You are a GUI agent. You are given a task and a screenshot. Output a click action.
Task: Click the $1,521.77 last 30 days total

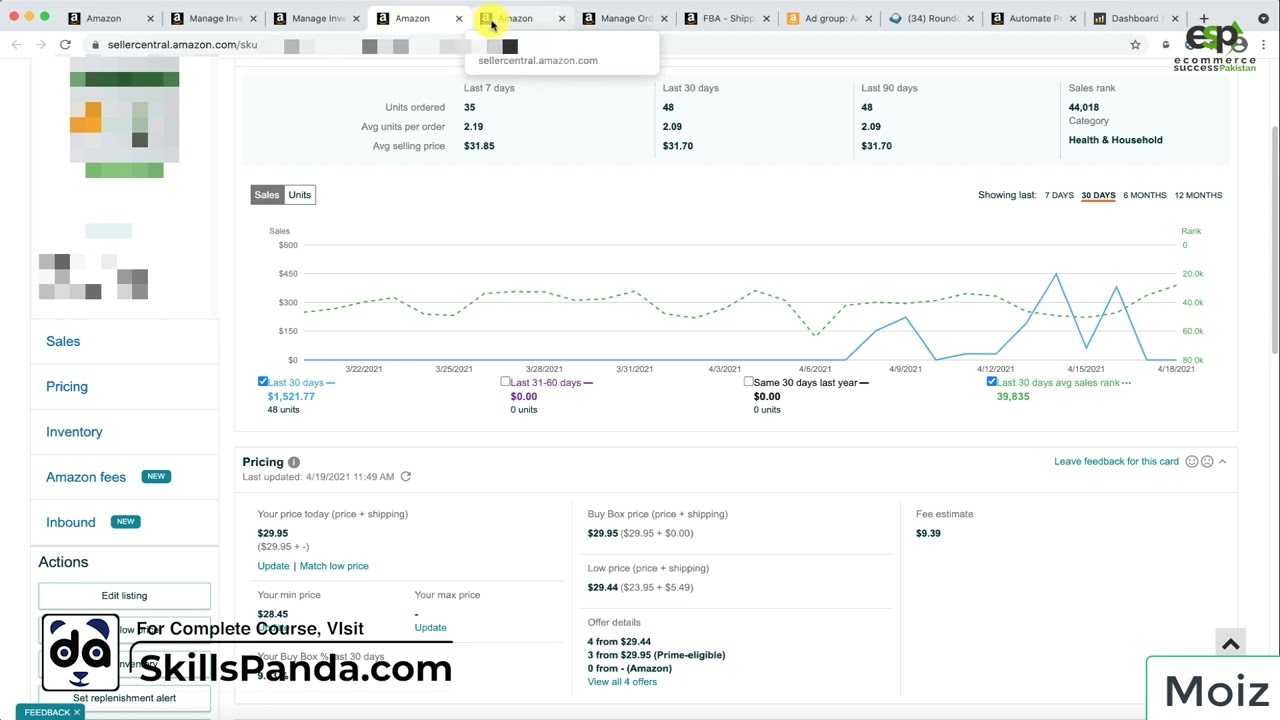[291, 396]
